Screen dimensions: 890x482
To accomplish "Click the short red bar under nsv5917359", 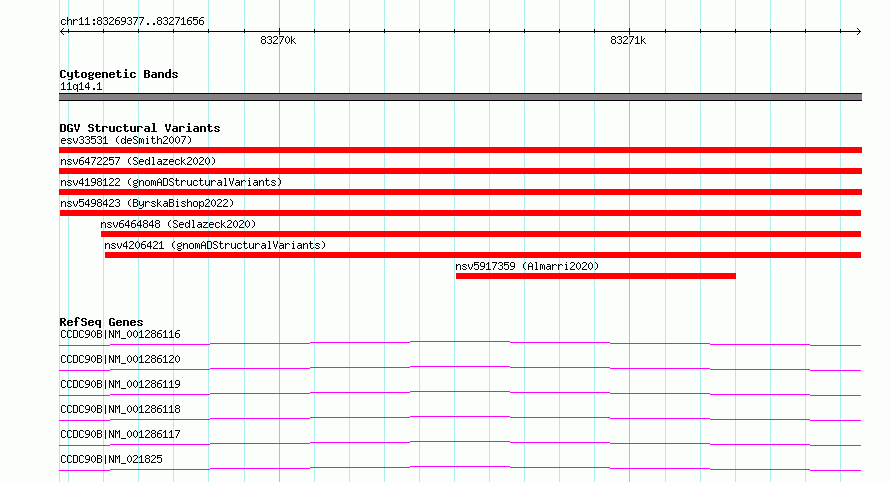I will [595, 276].
